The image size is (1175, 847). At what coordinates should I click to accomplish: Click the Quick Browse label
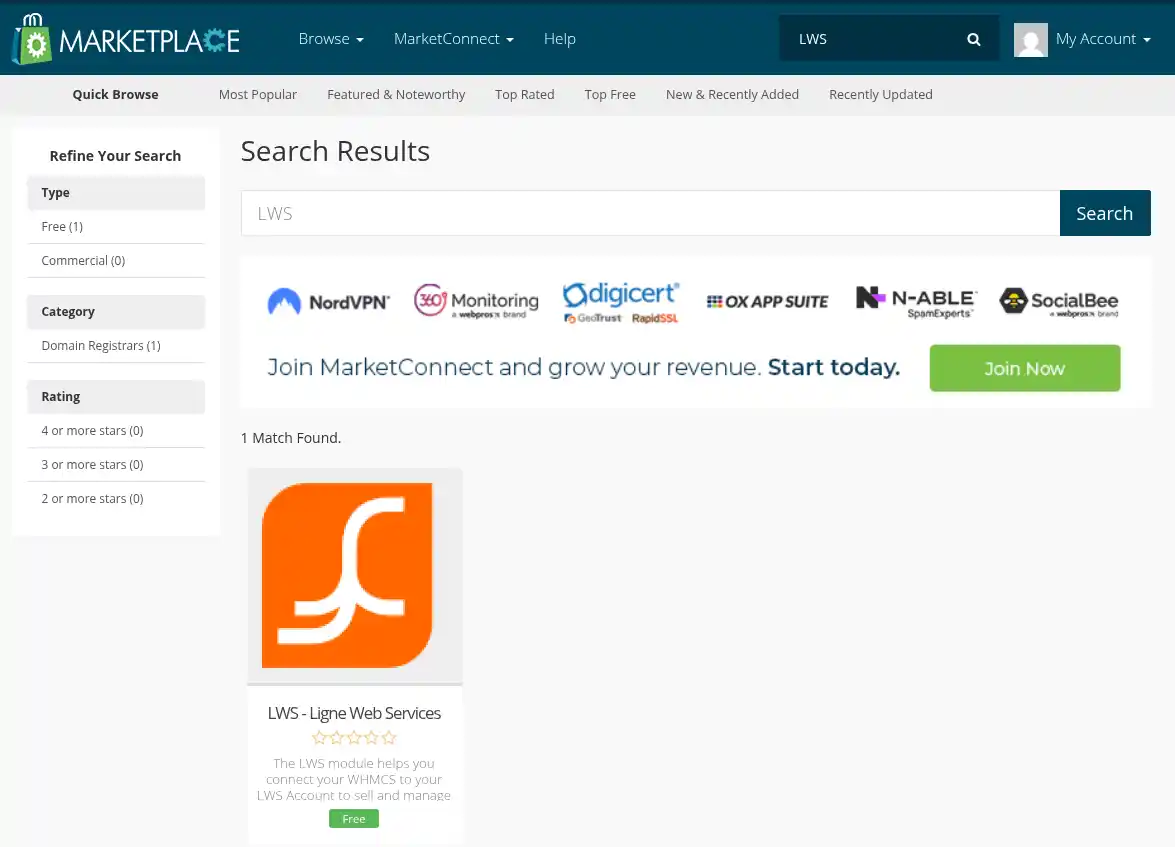115,94
